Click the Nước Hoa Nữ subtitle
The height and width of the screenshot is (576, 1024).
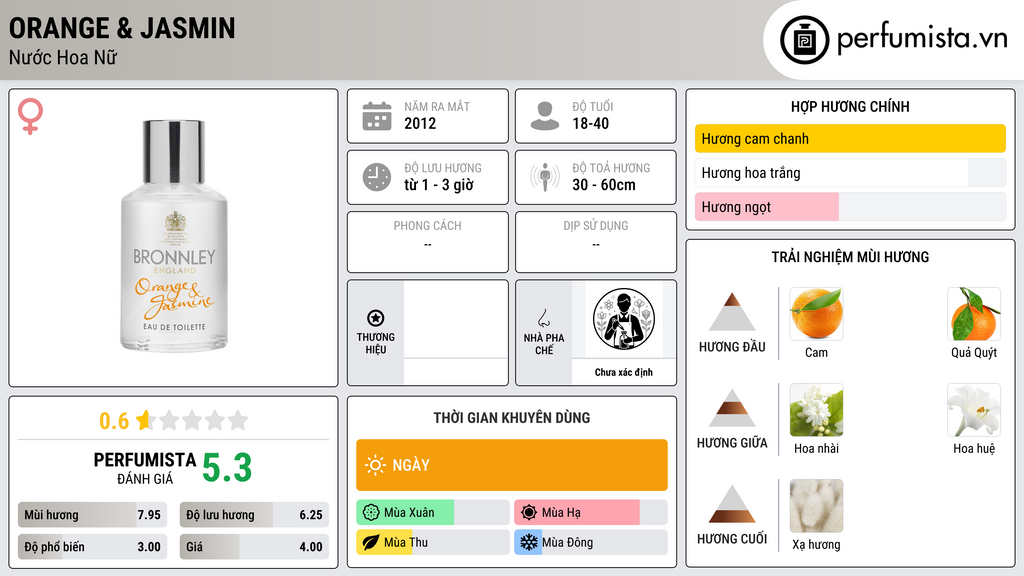point(63,57)
